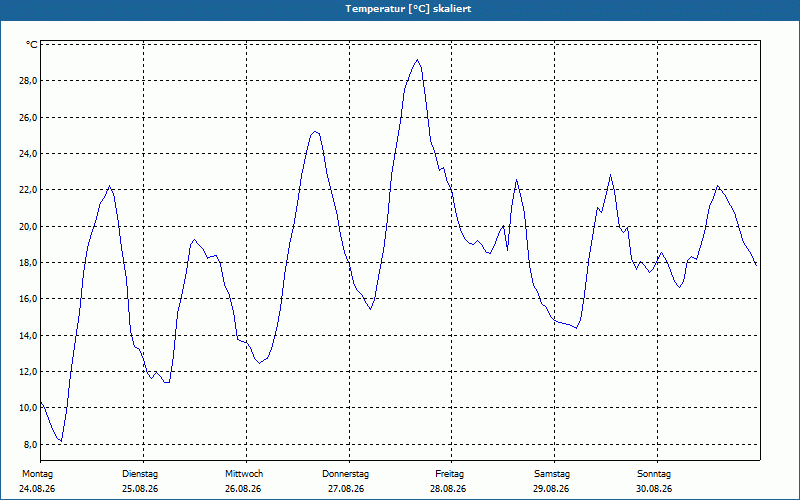Viewport: 800px width, 500px height.
Task: Click the Sonntag day label
Action: [654, 474]
